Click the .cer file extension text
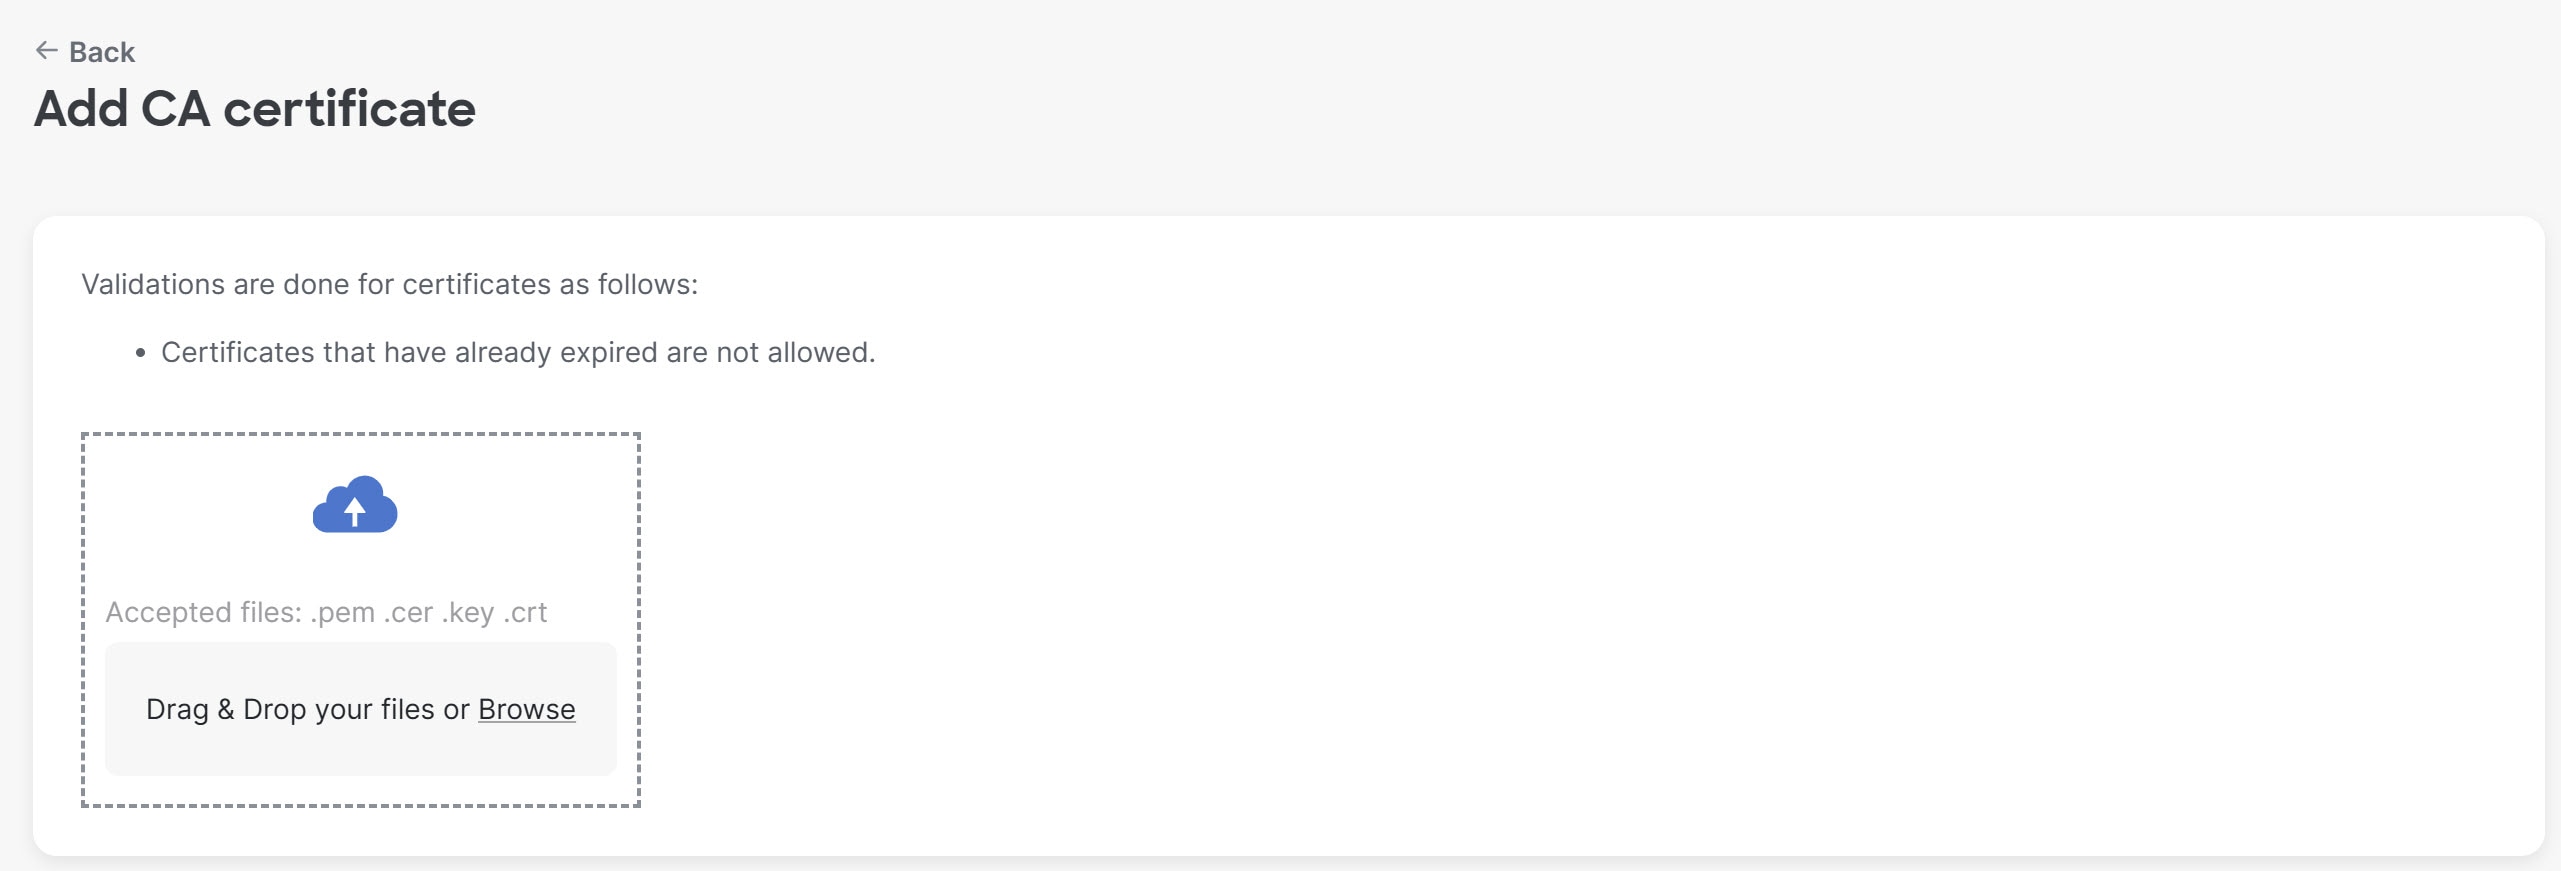This screenshot has width=2561, height=871. [x=408, y=612]
